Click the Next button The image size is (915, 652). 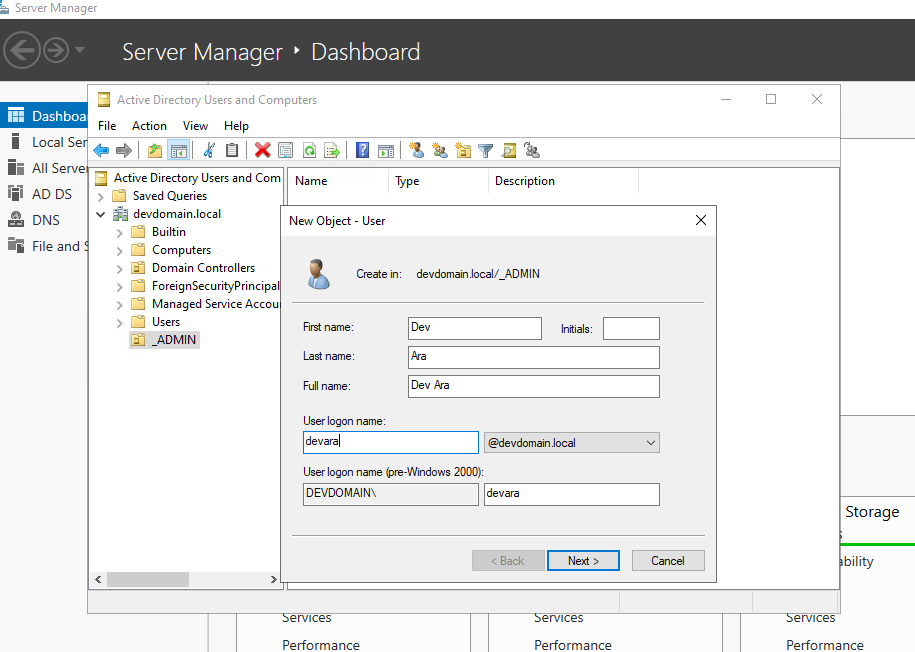583,561
